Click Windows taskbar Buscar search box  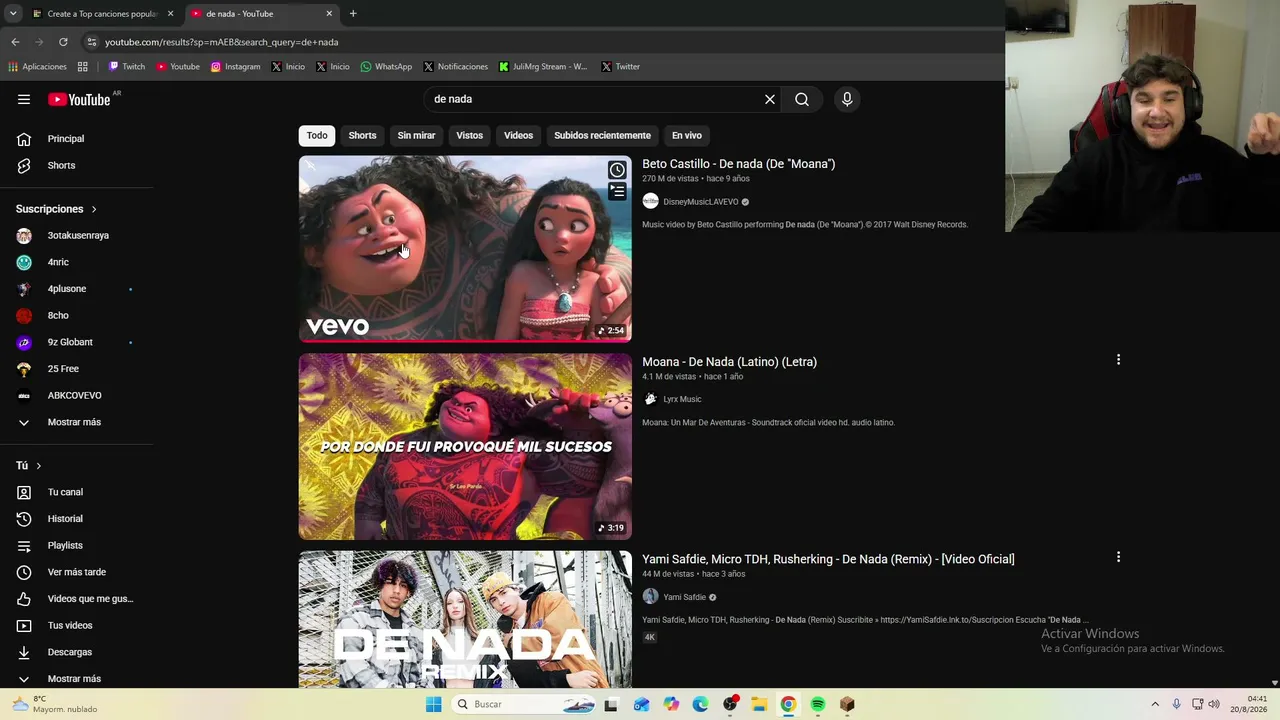(x=524, y=704)
